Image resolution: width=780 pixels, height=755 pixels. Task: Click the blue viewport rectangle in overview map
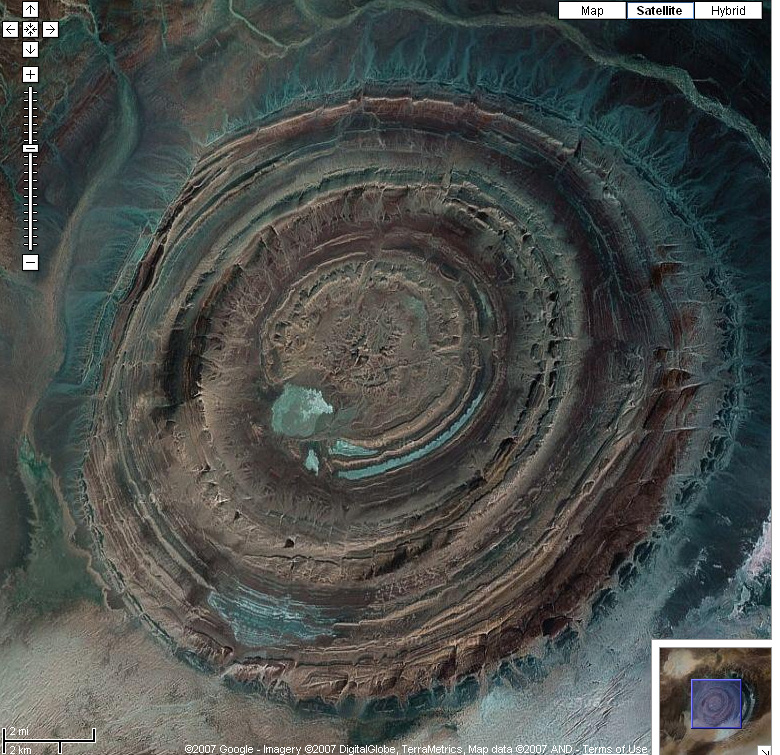tap(716, 703)
